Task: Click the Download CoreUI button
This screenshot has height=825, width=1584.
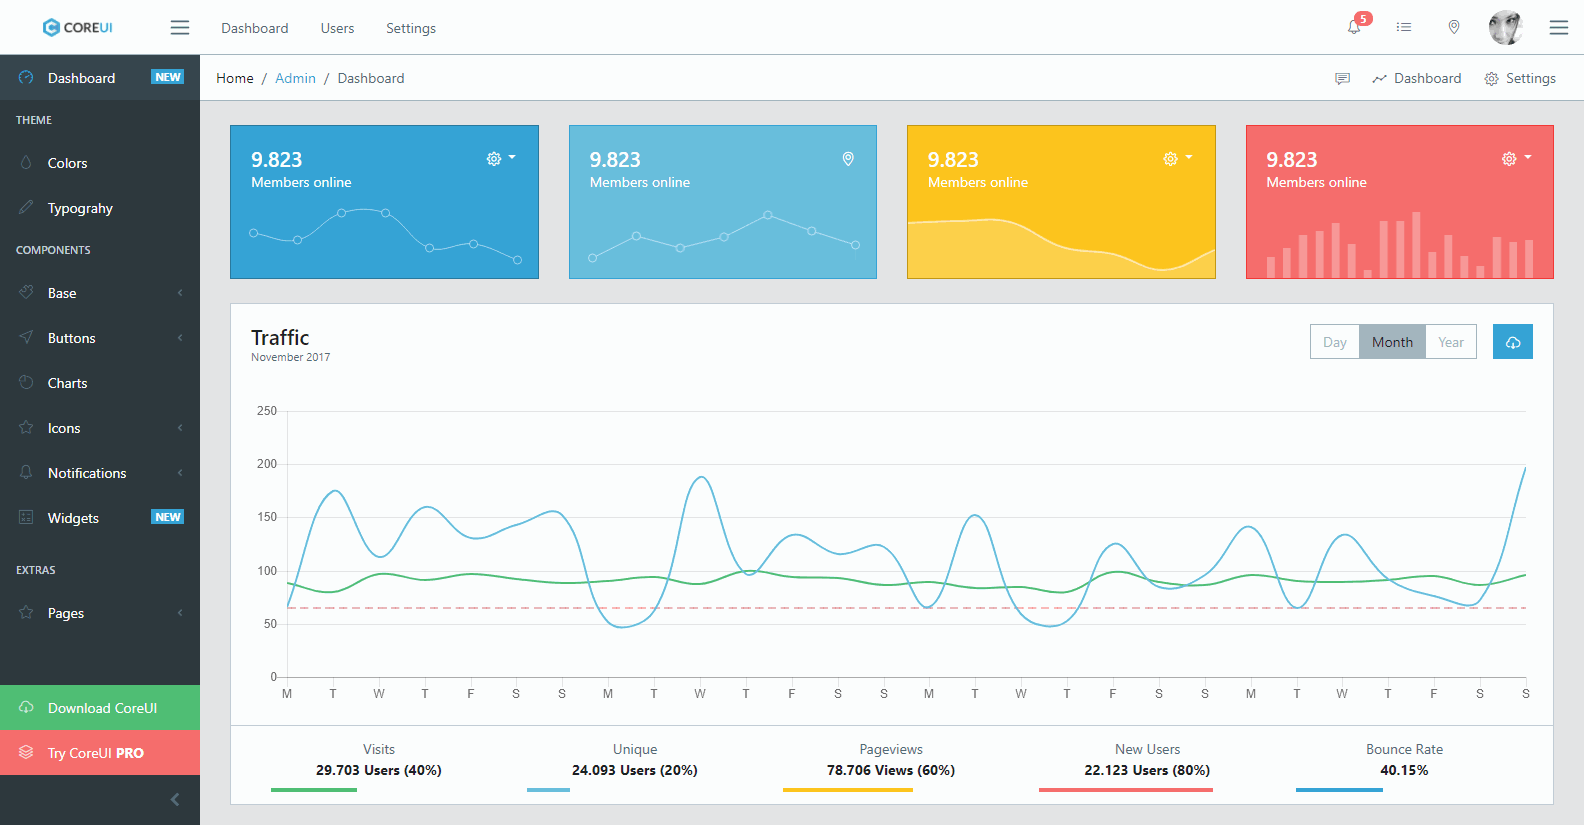Action: tap(100, 708)
